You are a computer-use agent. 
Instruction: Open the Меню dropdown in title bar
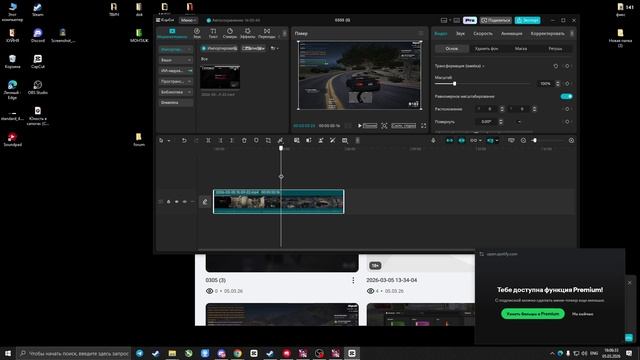[x=188, y=20]
